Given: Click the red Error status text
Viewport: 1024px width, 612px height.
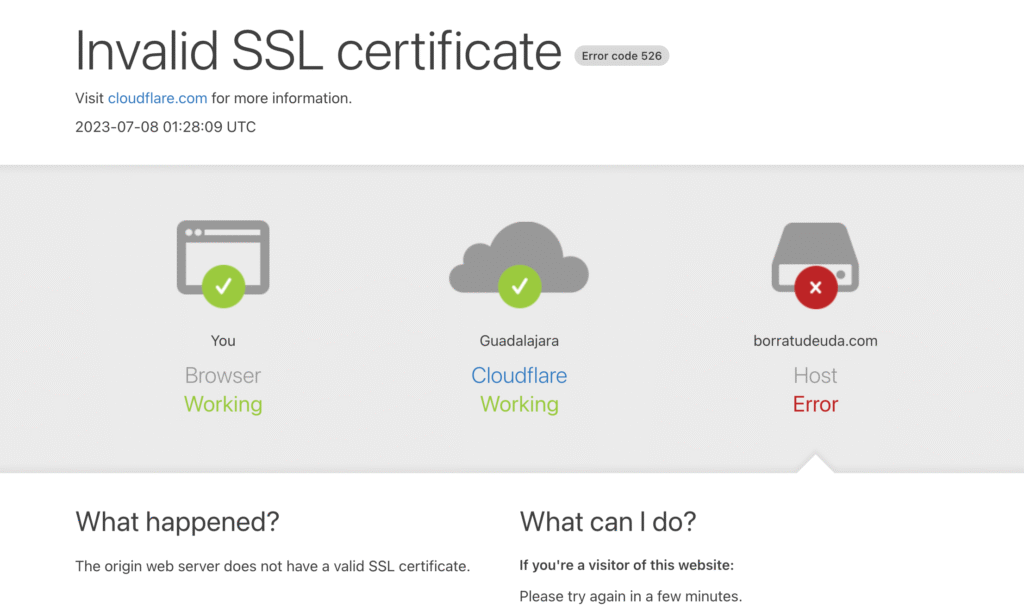Looking at the screenshot, I should pyautogui.click(x=815, y=405).
